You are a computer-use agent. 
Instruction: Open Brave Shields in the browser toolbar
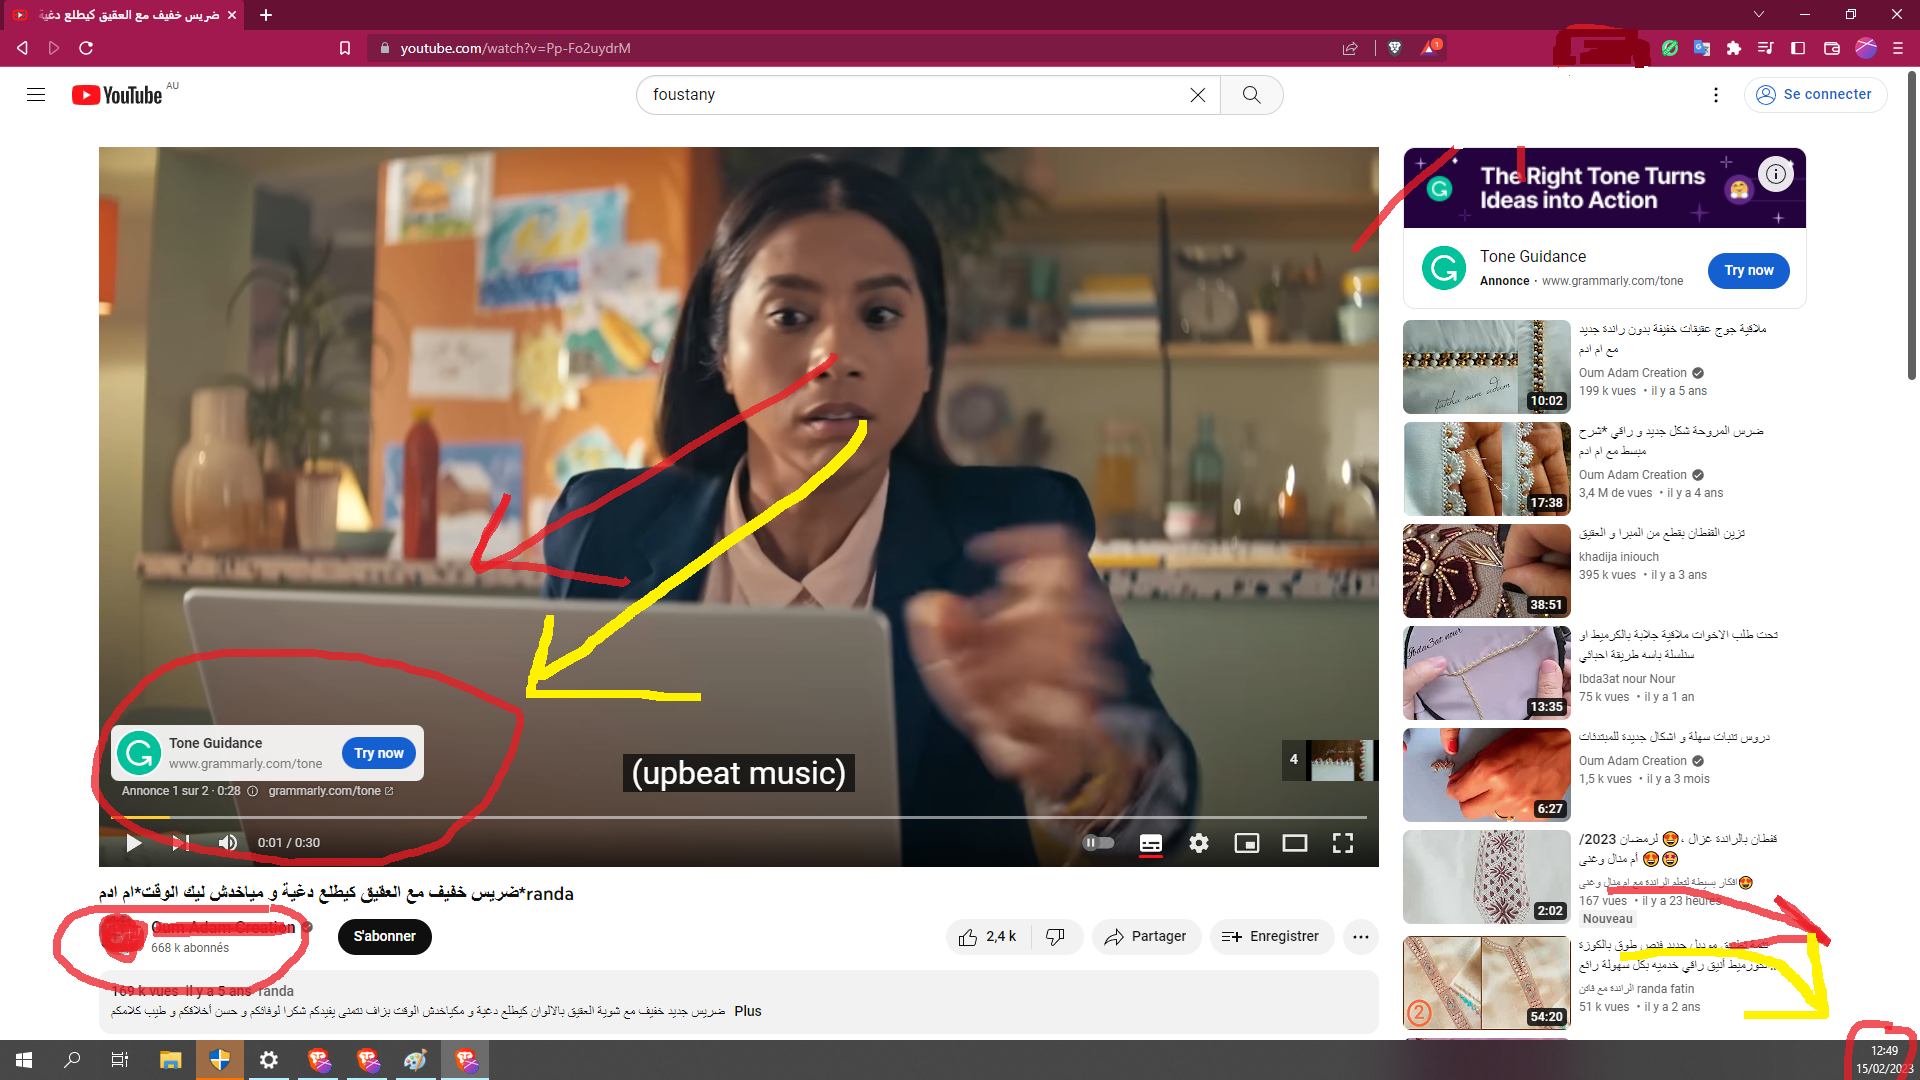[1394, 47]
